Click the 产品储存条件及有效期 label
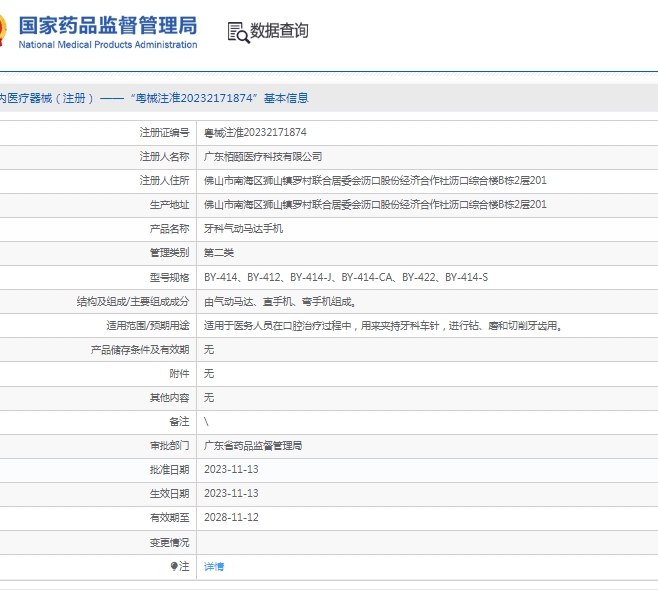Screen dimensions: 658x590 coord(140,350)
